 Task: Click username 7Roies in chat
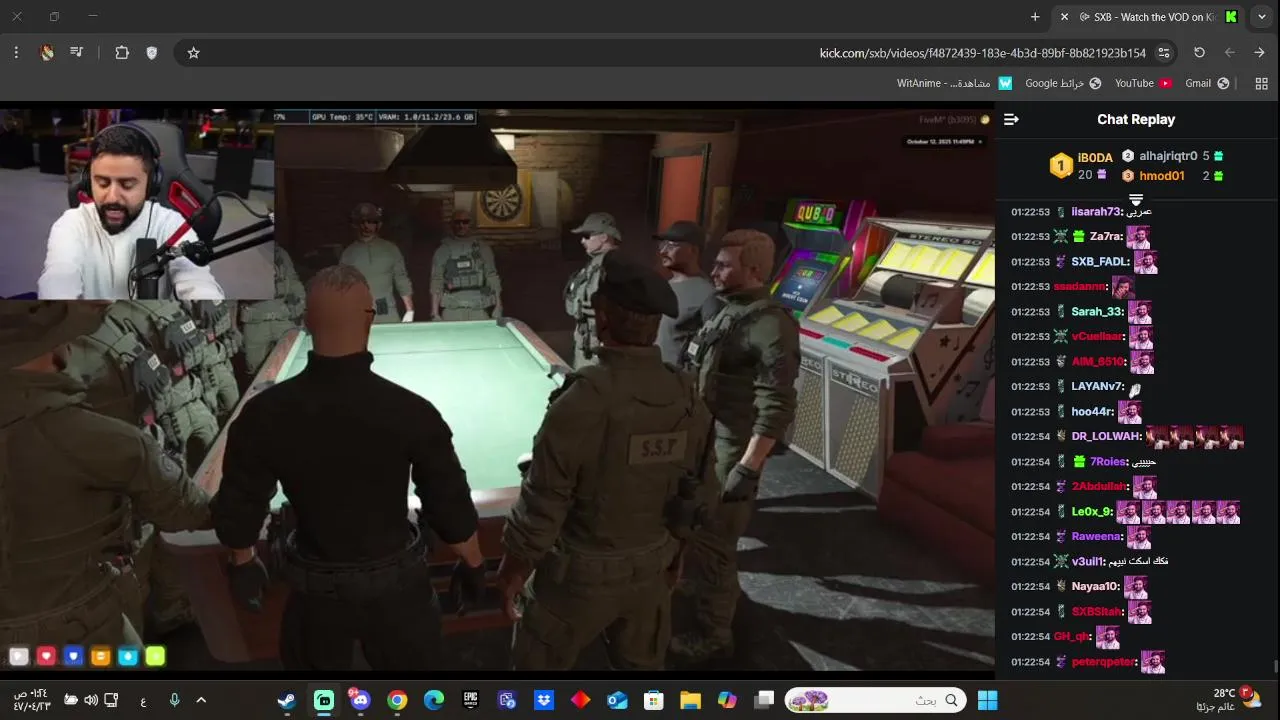(1108, 462)
